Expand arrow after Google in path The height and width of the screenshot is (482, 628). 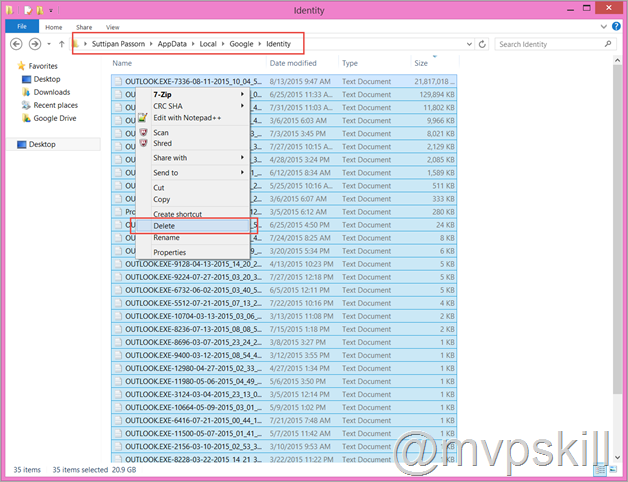click(x=260, y=44)
